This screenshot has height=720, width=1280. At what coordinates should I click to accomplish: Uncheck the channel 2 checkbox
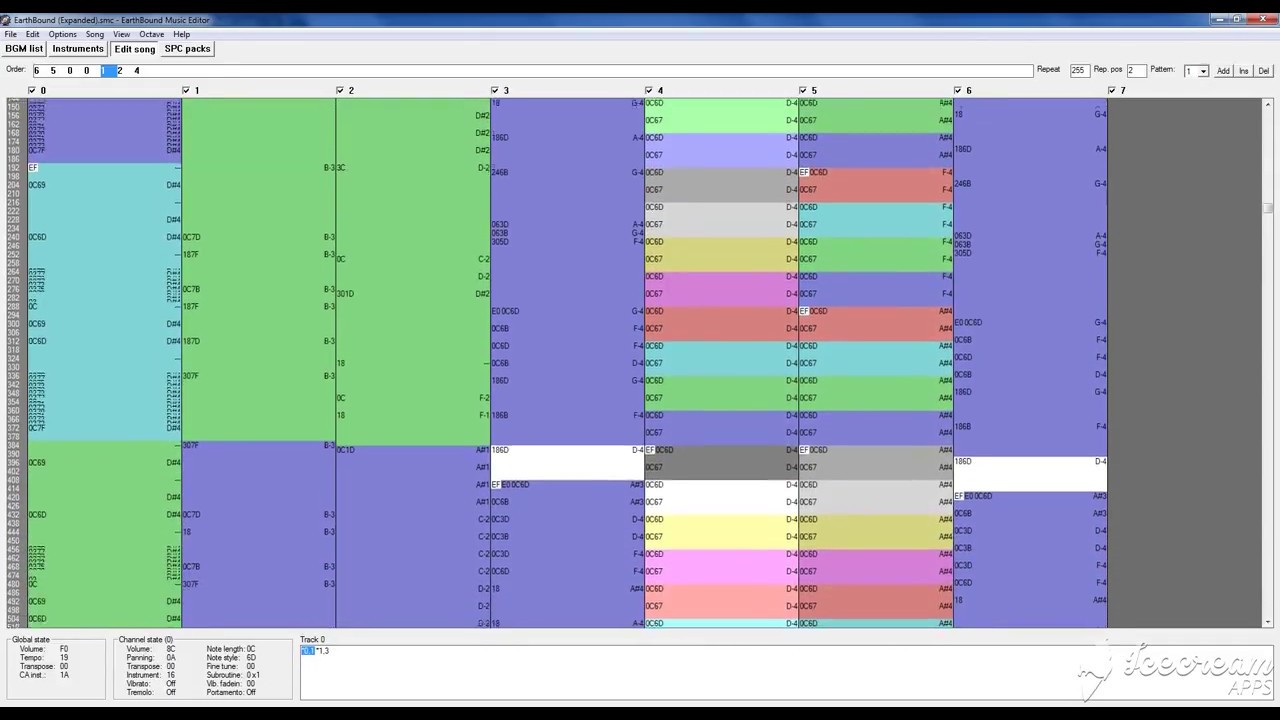point(340,90)
